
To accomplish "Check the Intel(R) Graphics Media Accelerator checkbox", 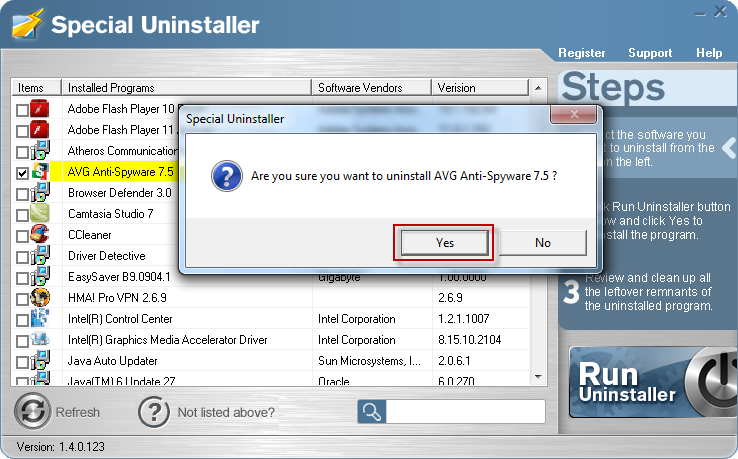I will [22, 341].
